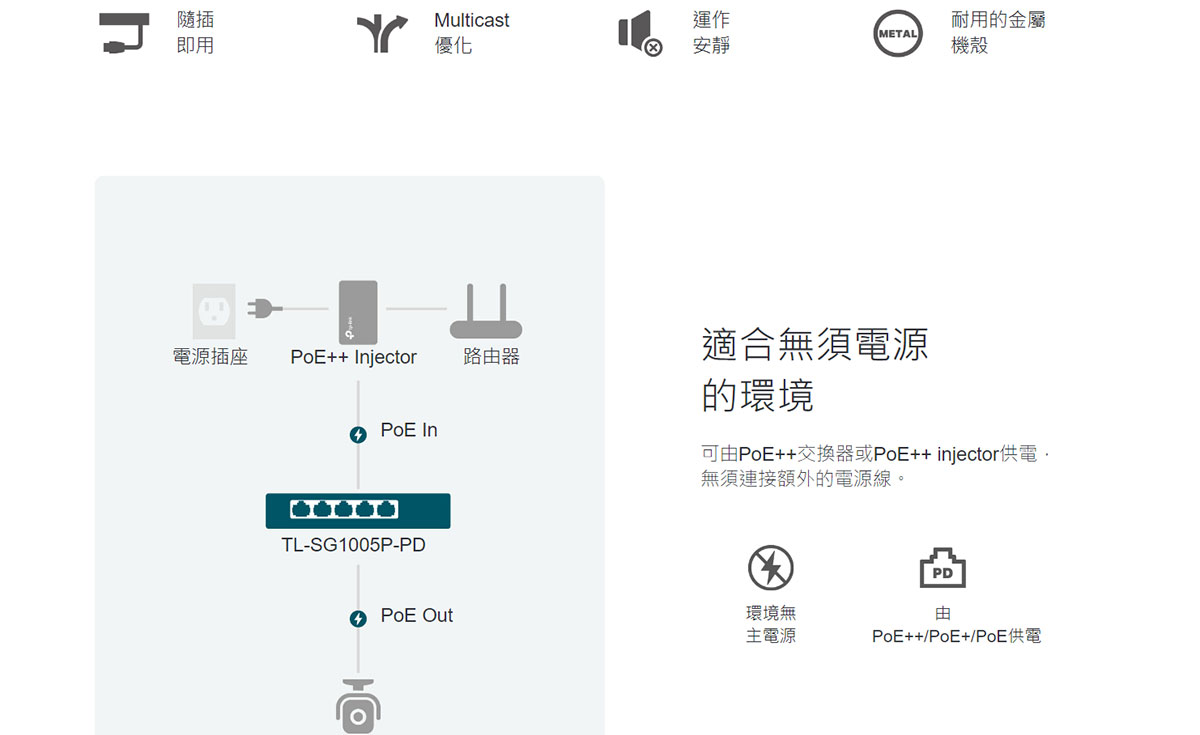This screenshot has height=735, width=1200.
Task: Click the heading '適合無須電源的環境'
Action: 815,370
